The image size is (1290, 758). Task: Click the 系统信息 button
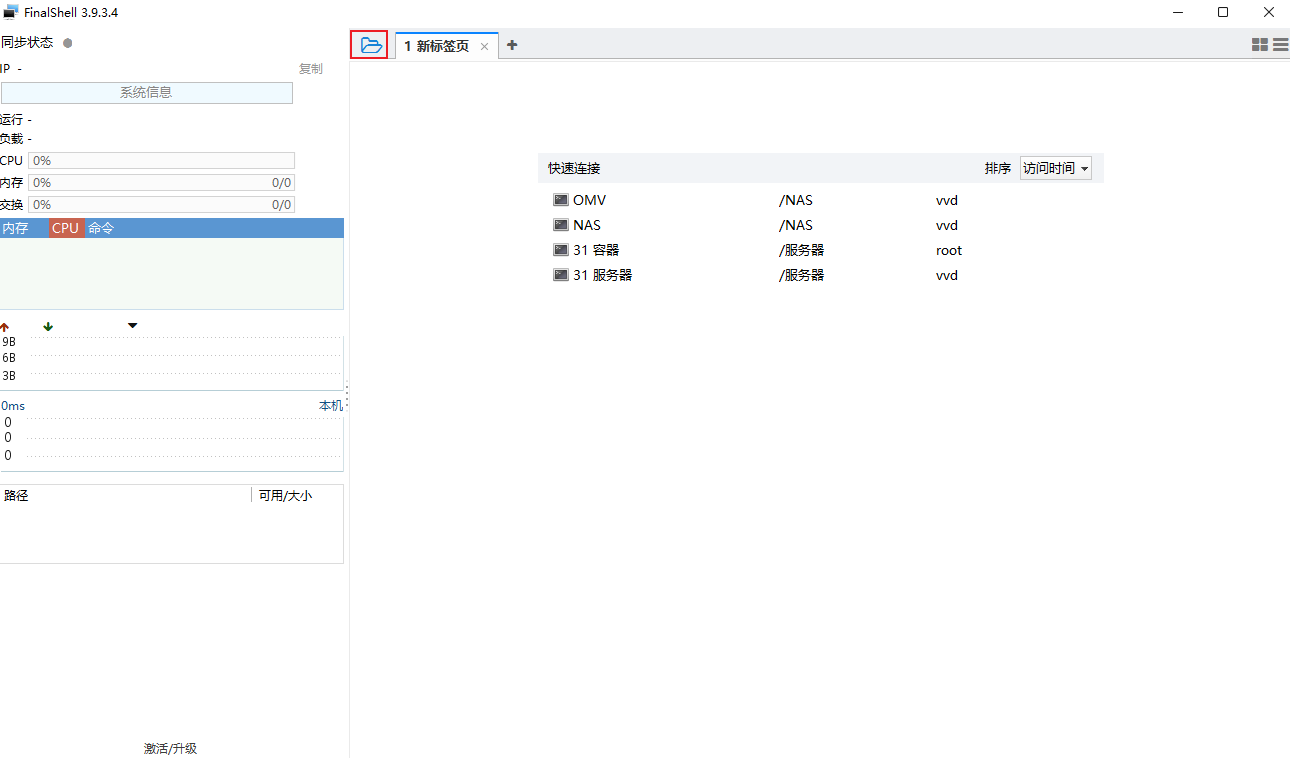pos(146,92)
